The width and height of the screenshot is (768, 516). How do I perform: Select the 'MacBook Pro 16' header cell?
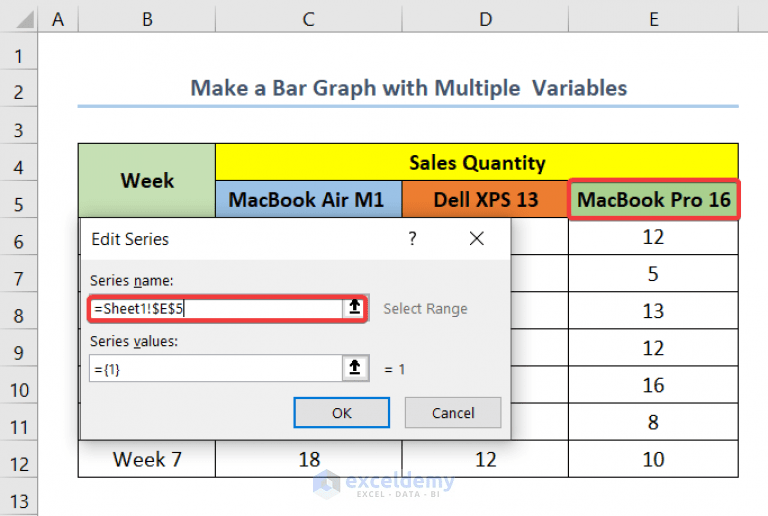coord(653,199)
